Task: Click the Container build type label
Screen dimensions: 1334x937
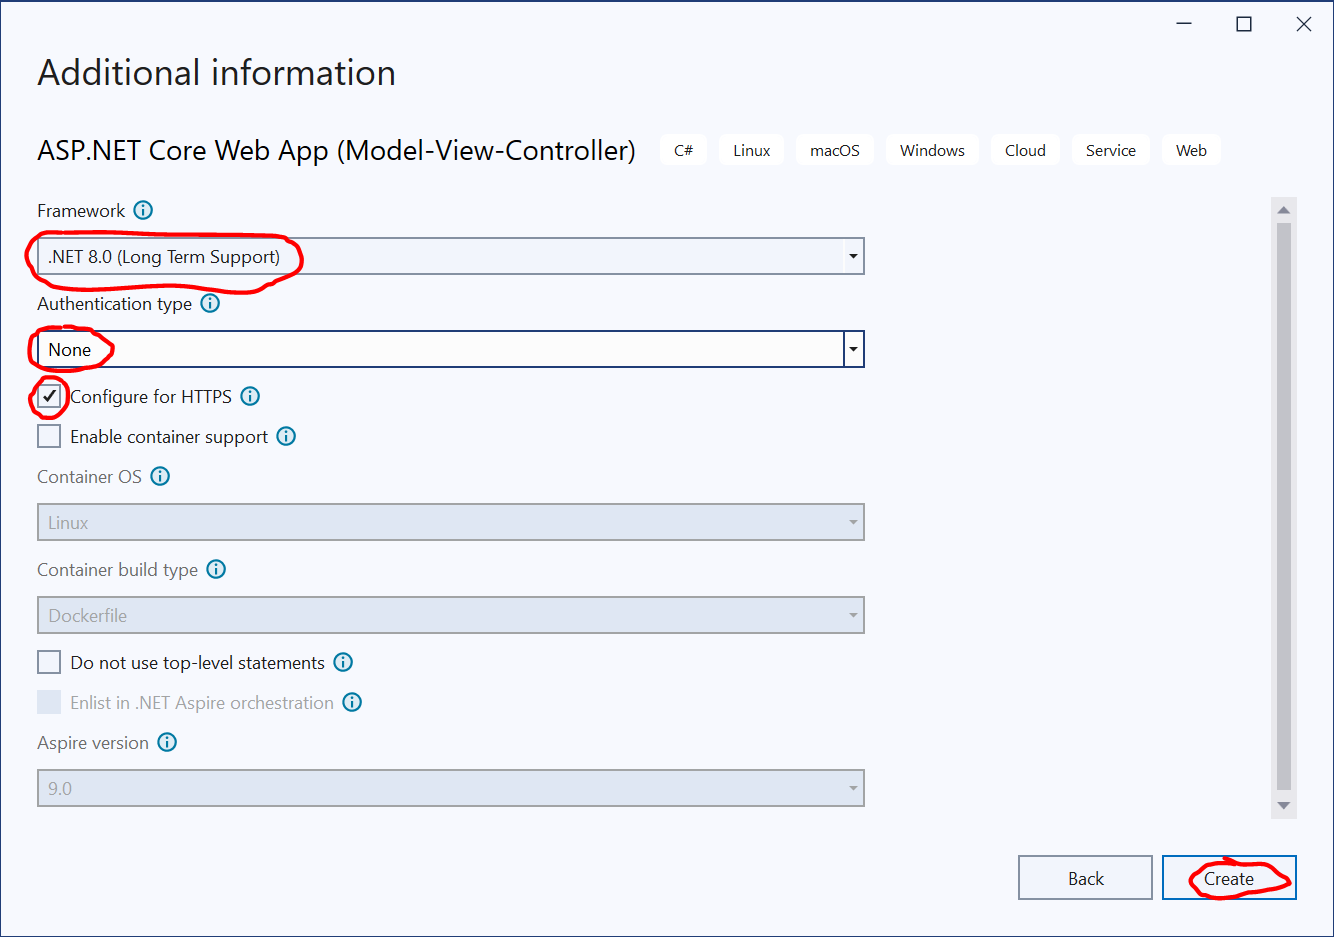Action: pyautogui.click(x=117, y=569)
